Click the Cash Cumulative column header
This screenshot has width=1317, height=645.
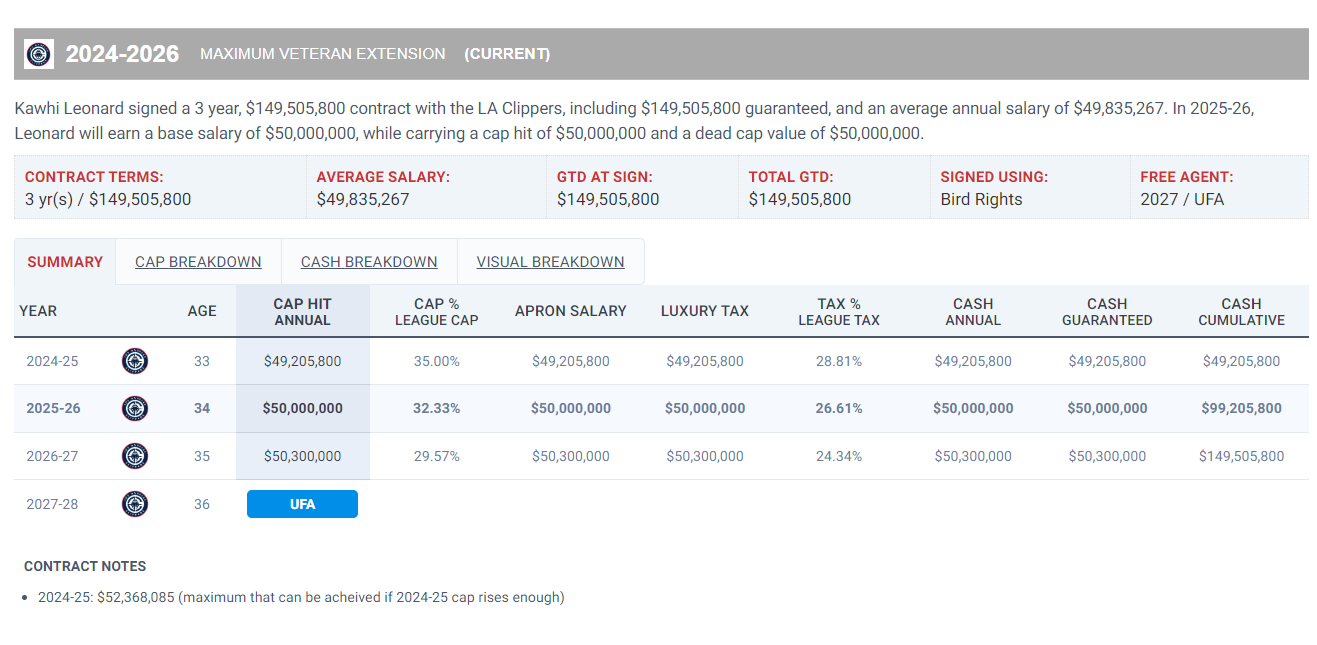[1241, 311]
